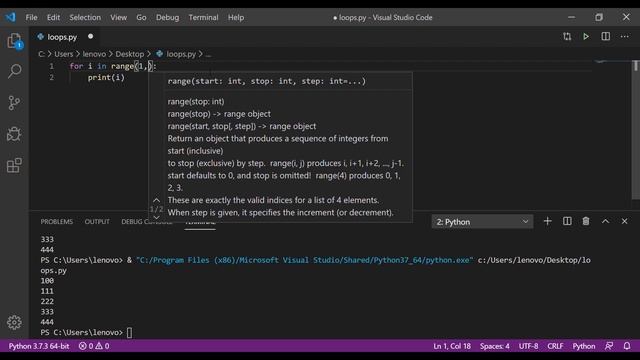Open the Edit menu

(53, 18)
